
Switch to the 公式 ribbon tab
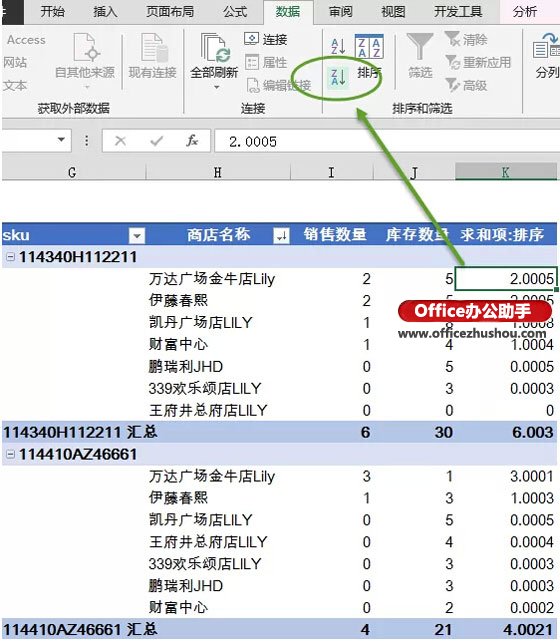235,11
